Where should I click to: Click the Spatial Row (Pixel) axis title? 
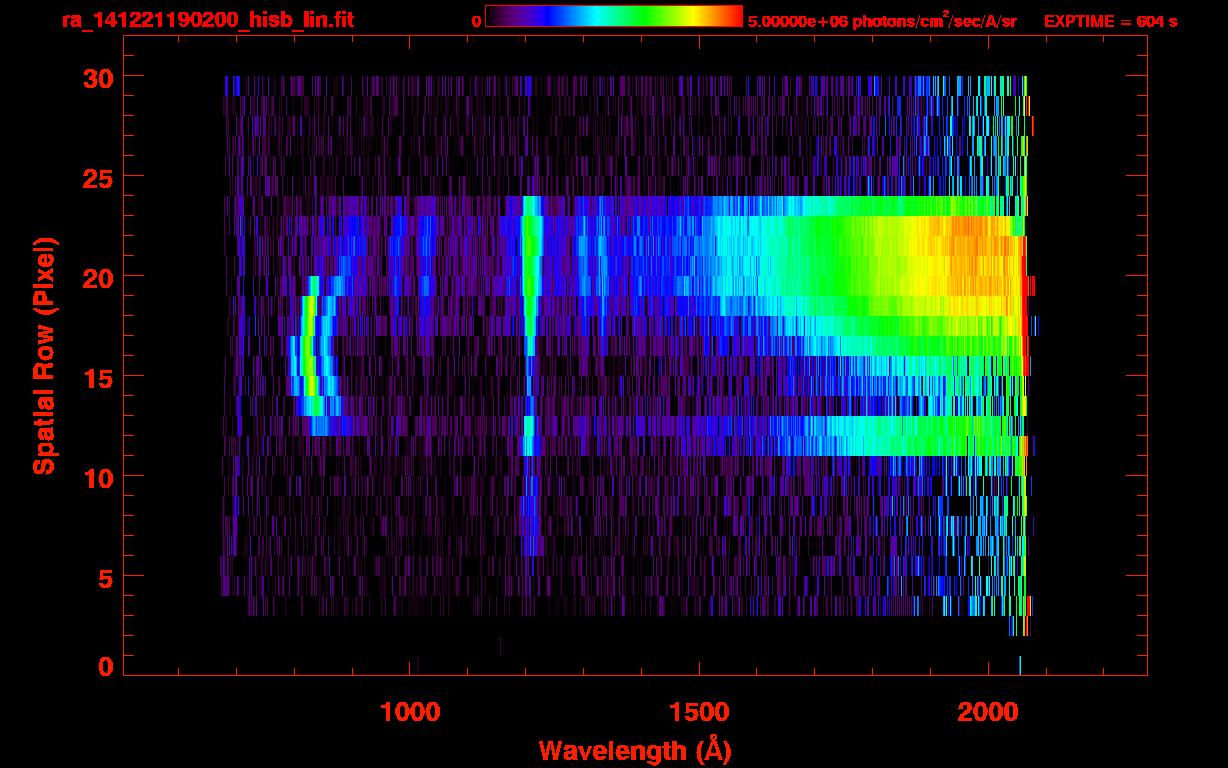(44, 356)
